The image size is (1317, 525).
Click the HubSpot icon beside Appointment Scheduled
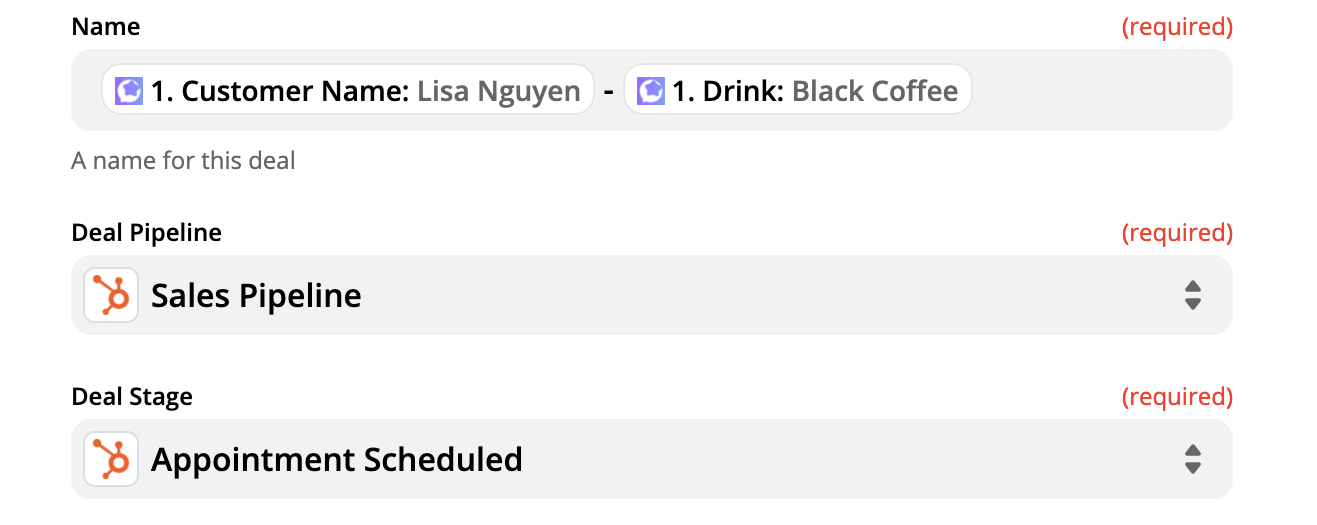[111, 459]
